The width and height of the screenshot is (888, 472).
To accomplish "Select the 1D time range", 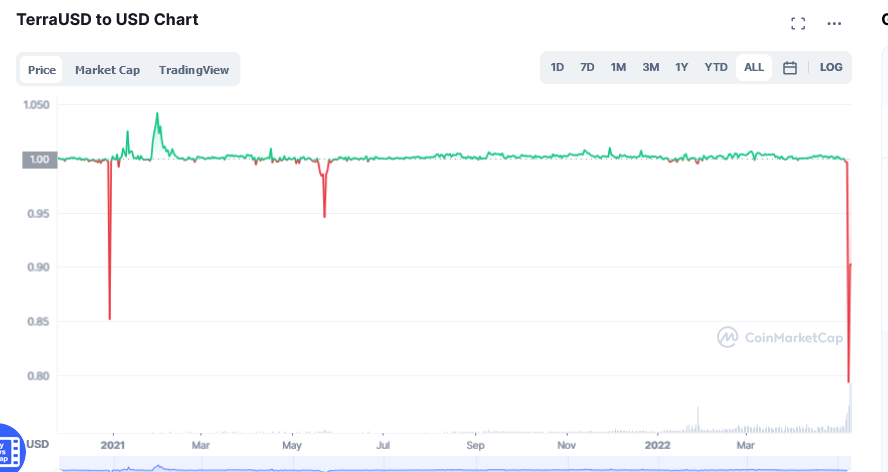I will point(557,67).
